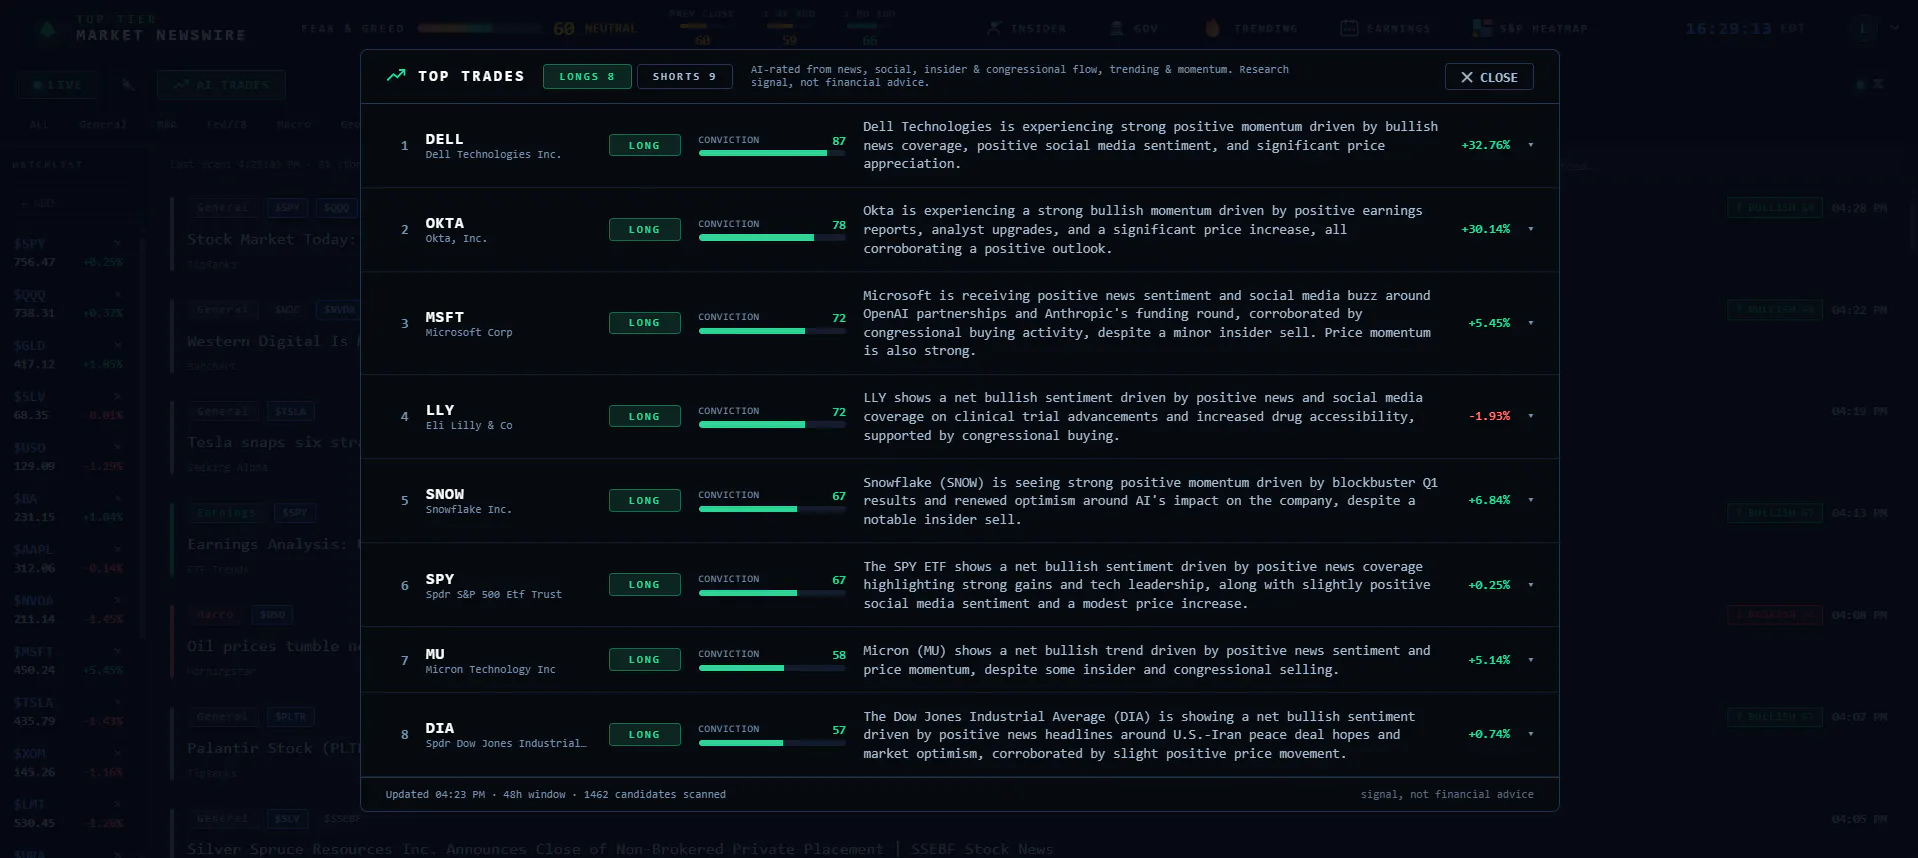Screen dimensions: 1918x858
Task: Remove $GLD from the watchlist
Action: pyautogui.click(x=118, y=345)
